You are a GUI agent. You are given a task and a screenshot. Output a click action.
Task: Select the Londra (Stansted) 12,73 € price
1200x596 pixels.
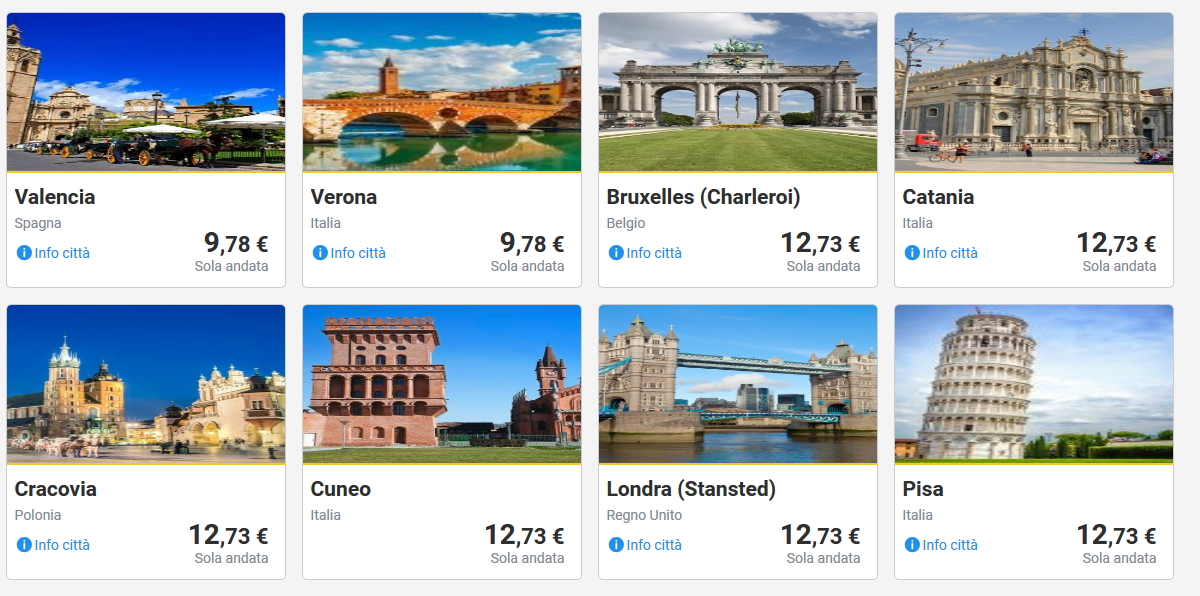click(820, 536)
